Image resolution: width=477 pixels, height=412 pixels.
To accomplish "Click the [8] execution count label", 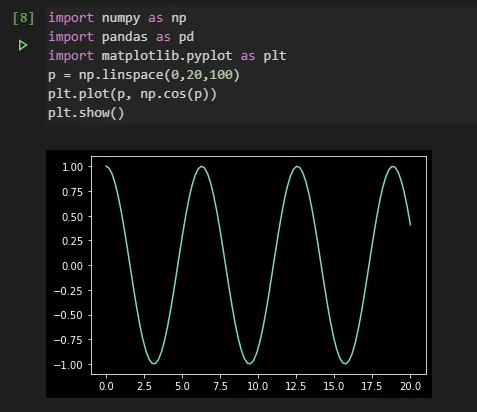I will click(x=23, y=18).
